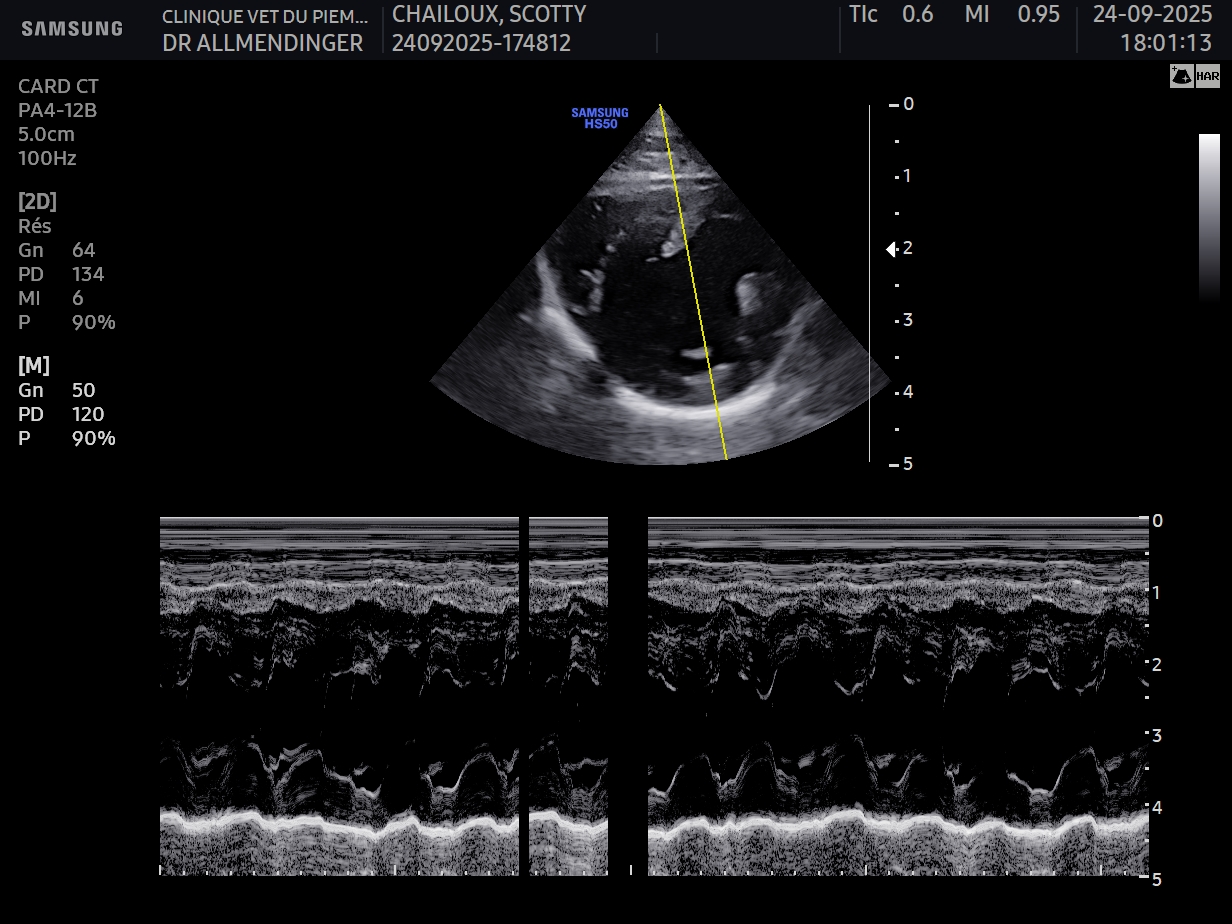
Task: Click the ultrasound image enhancement icon
Action: point(1180,76)
